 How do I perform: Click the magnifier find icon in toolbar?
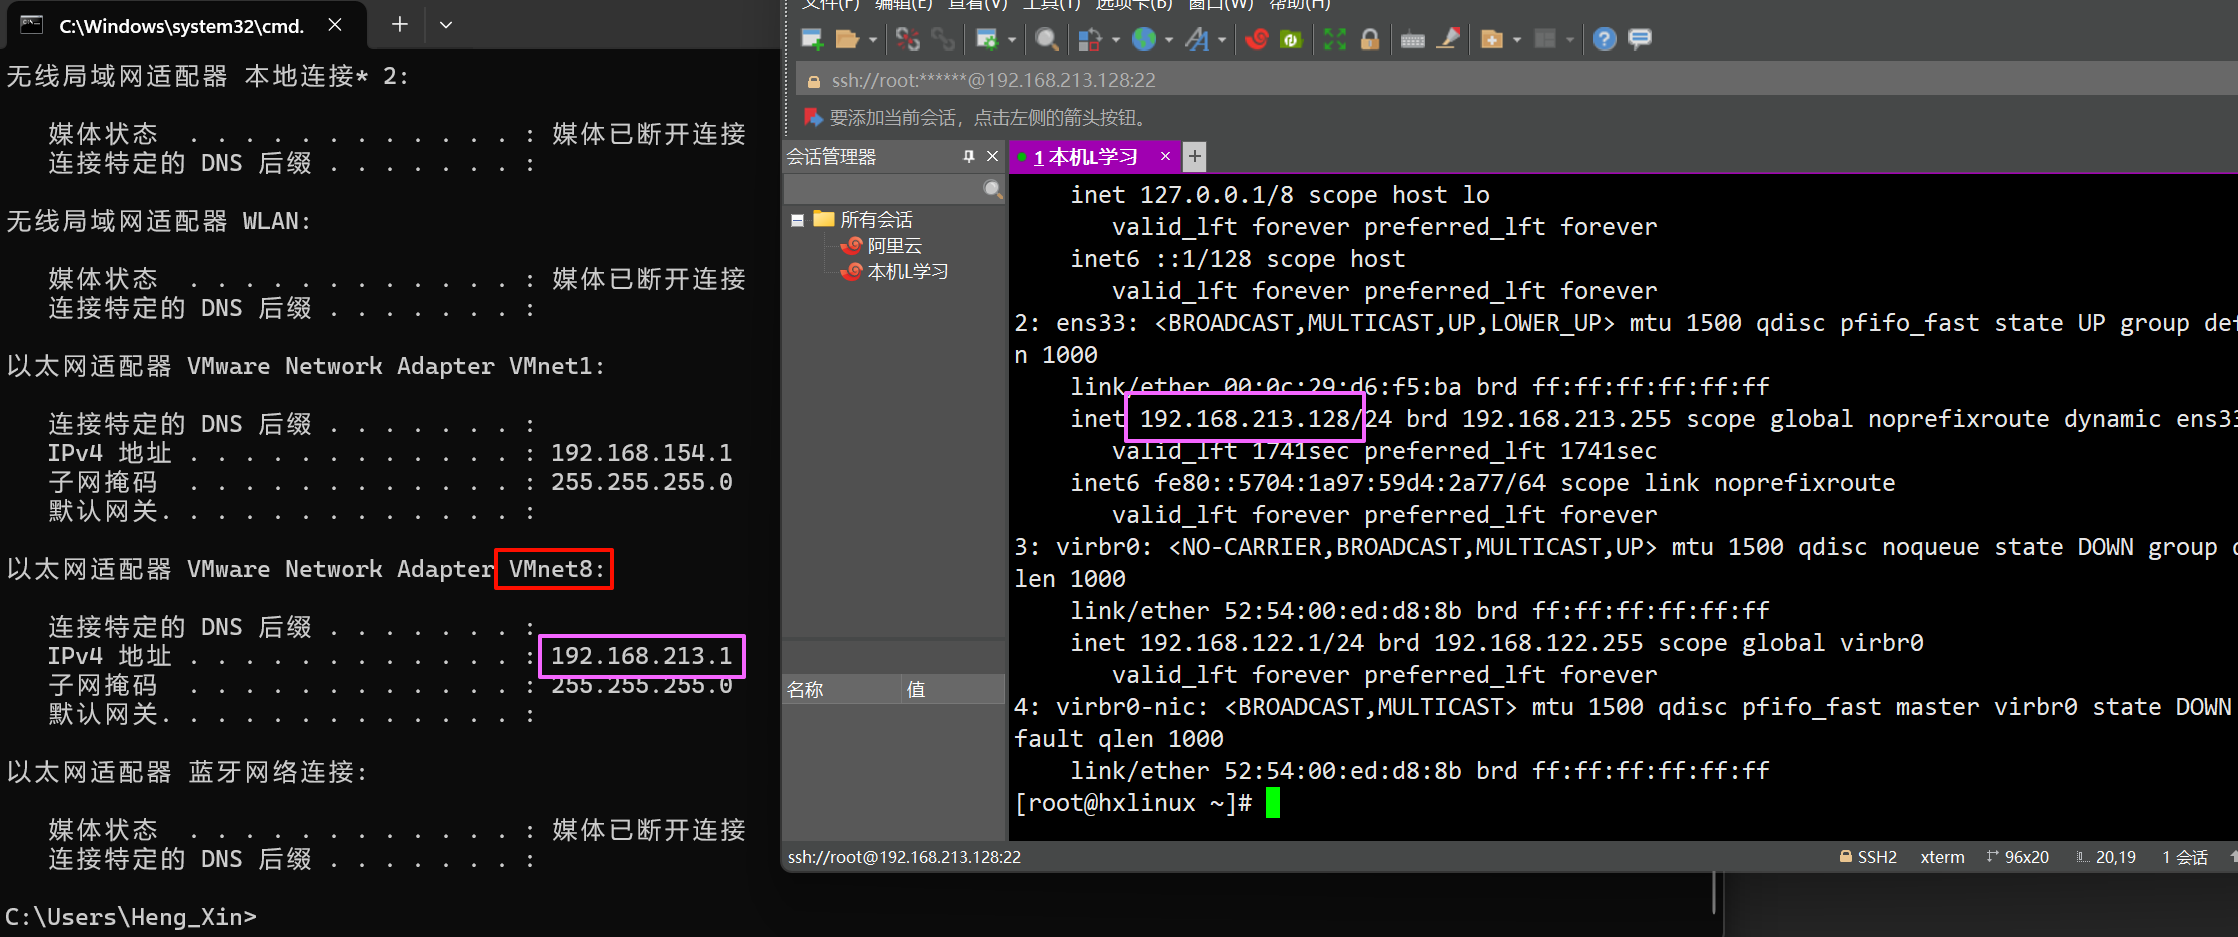pos(1046,39)
